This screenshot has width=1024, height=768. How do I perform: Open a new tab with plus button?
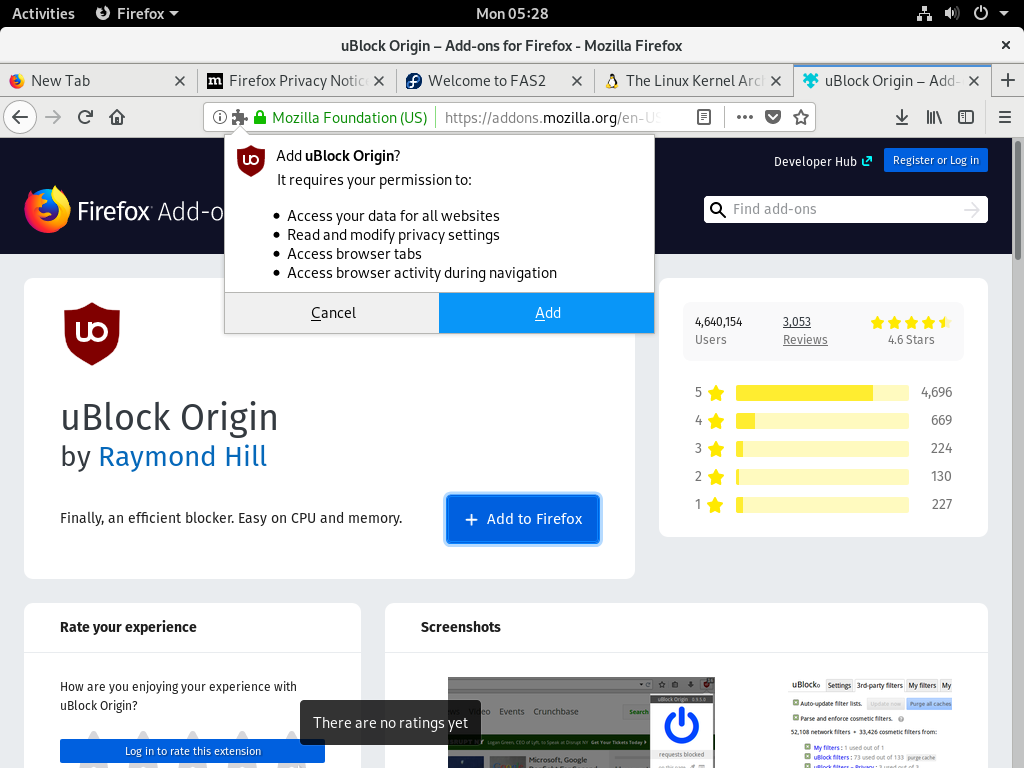click(x=1008, y=80)
